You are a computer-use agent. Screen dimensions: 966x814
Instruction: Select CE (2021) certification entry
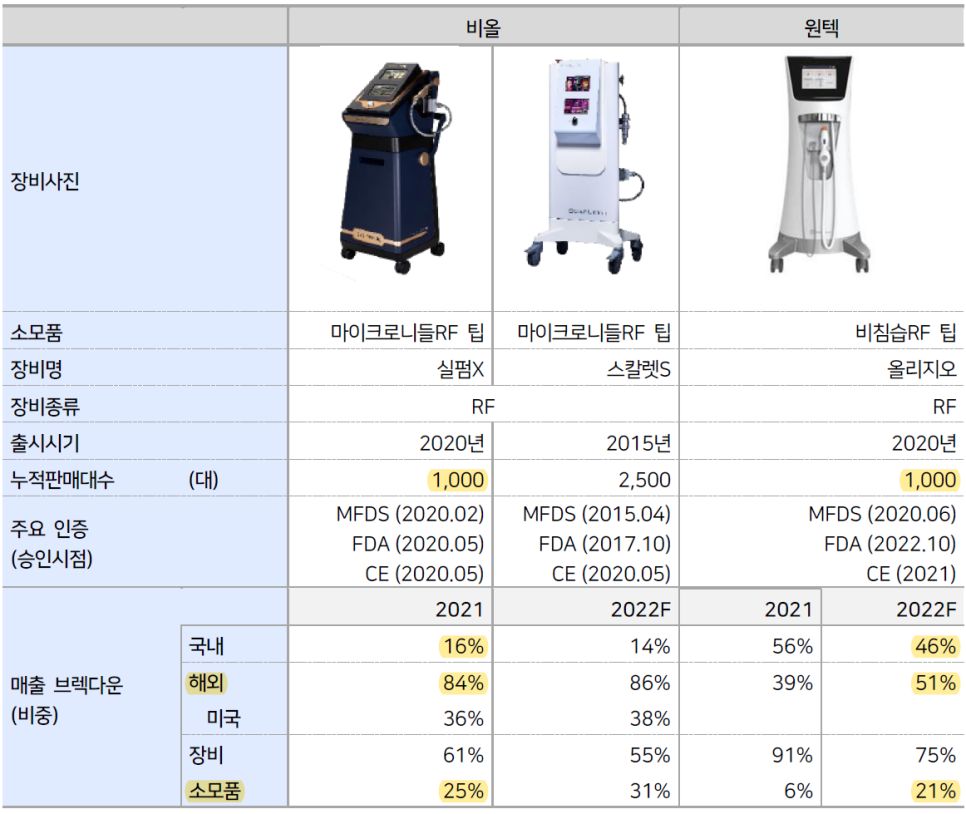[911, 574]
